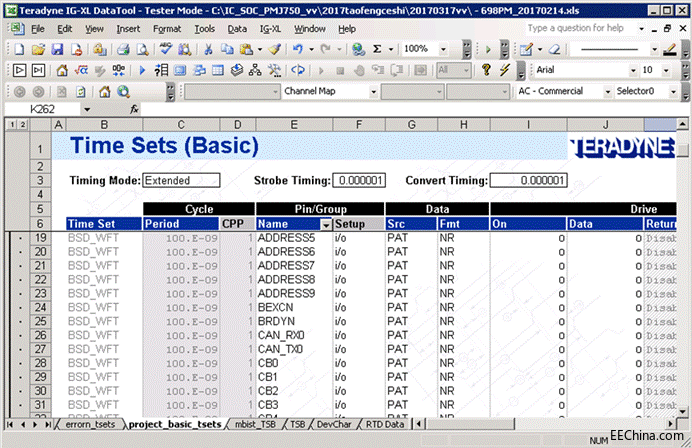Viewport: 692px width, 448px height.
Task: Paste using the clipboard icon
Action: 246,49
